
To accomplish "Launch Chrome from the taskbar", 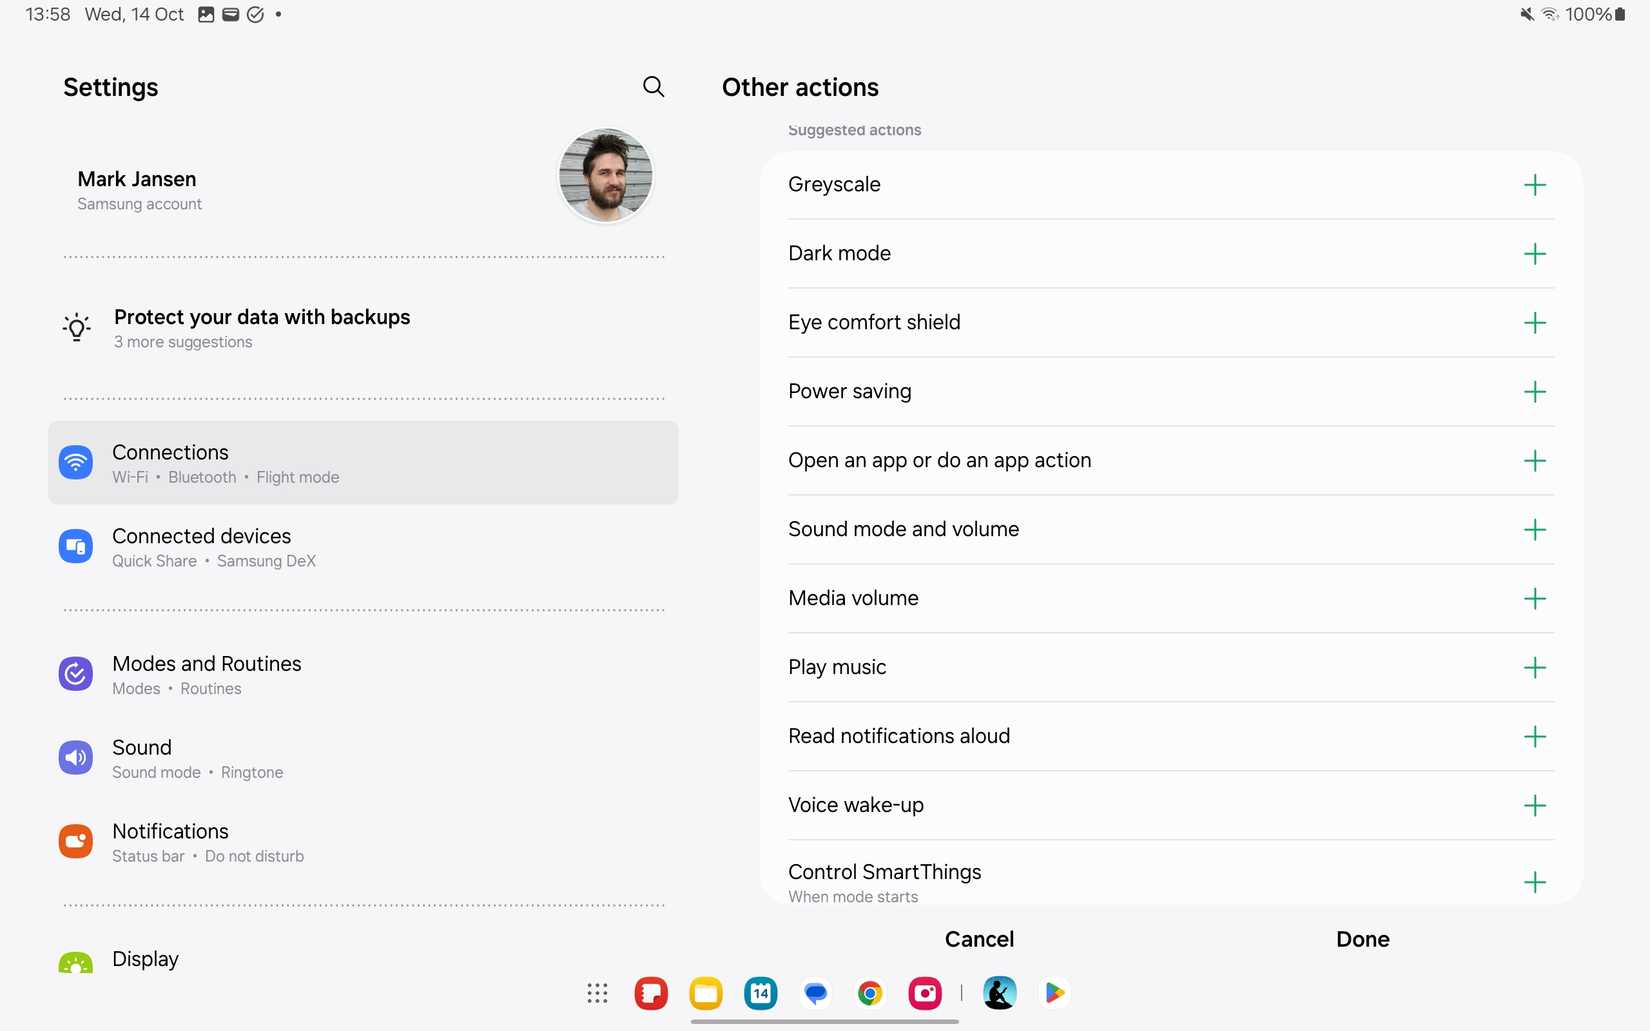I will pos(870,993).
